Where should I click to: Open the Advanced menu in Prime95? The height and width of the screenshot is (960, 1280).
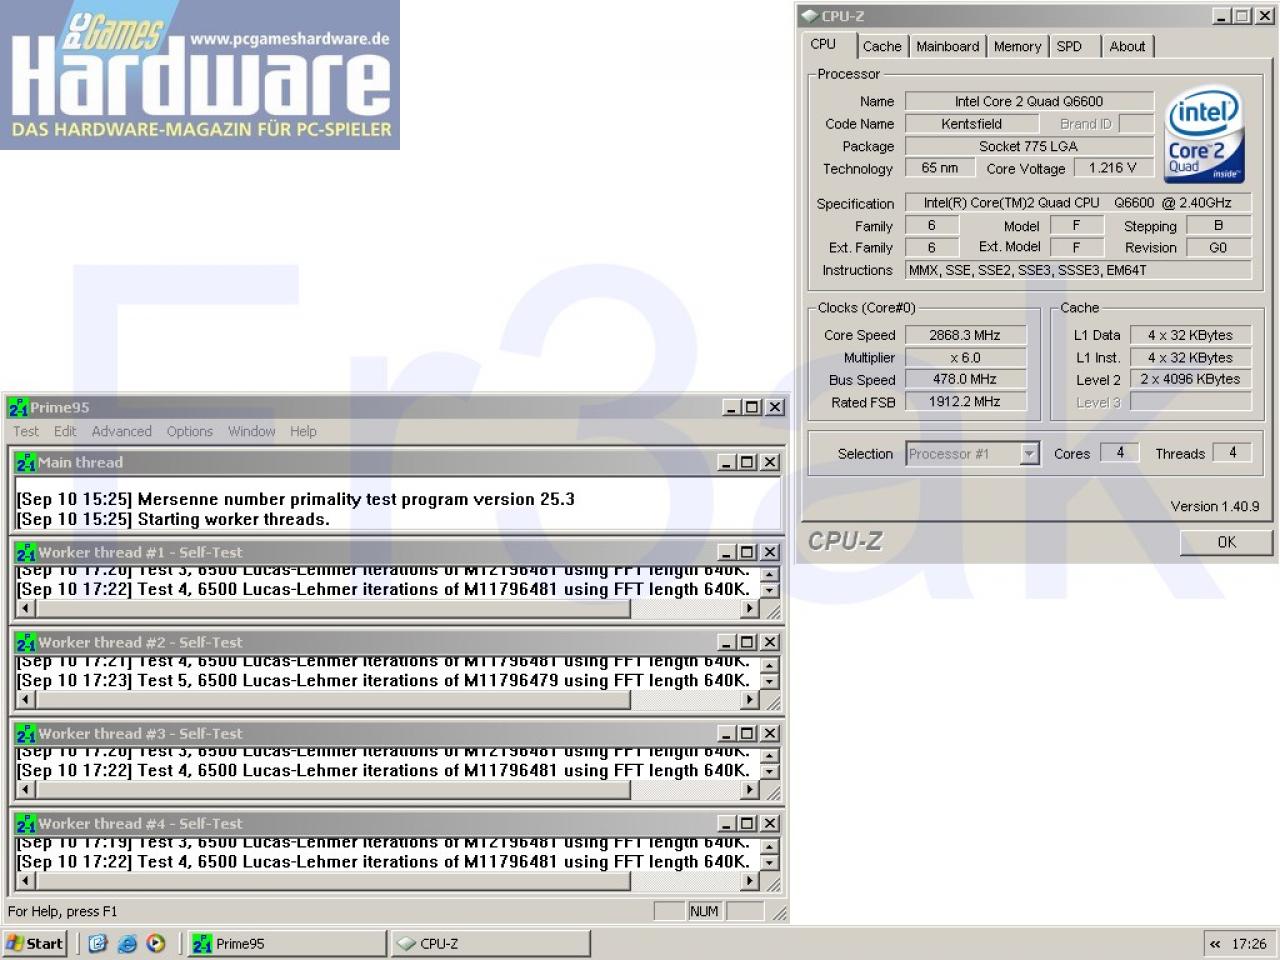pyautogui.click(x=122, y=431)
